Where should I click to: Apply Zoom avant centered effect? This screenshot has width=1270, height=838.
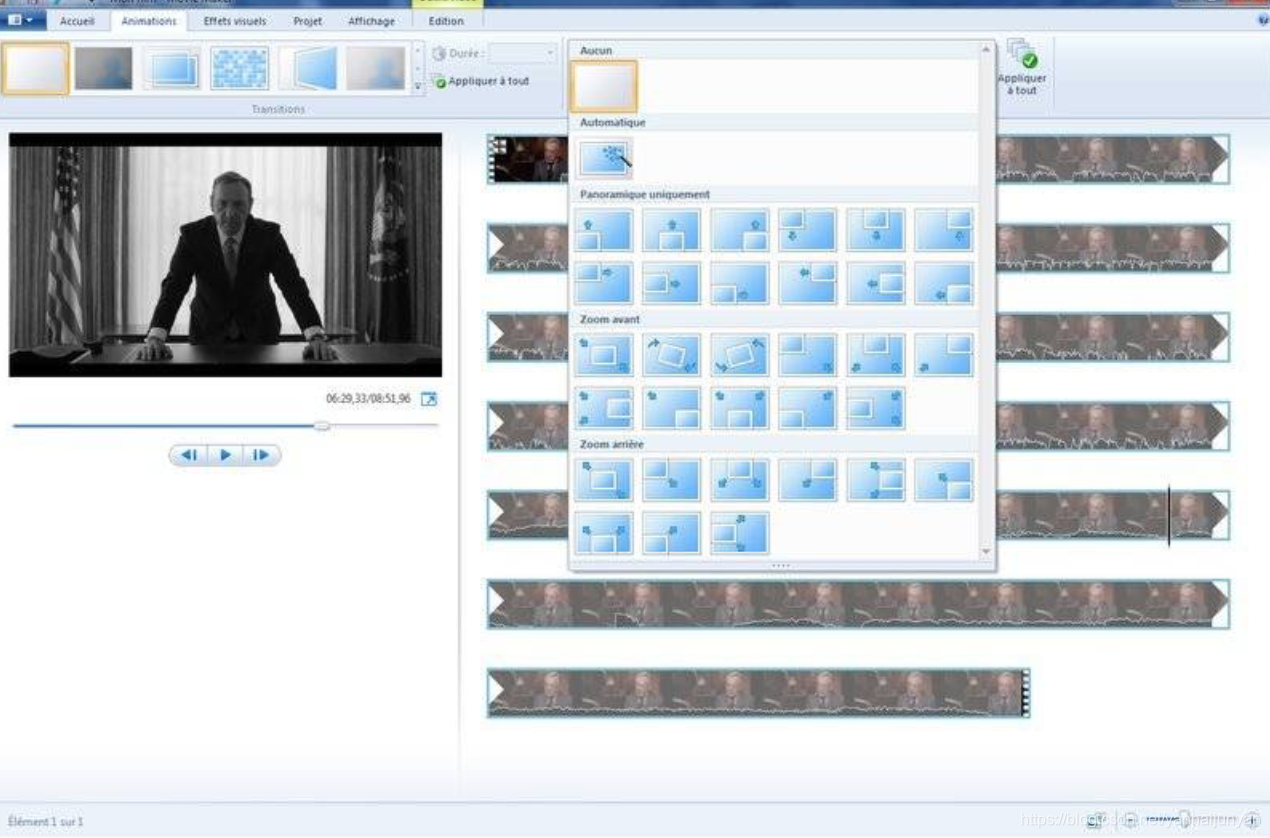pyautogui.click(x=604, y=355)
